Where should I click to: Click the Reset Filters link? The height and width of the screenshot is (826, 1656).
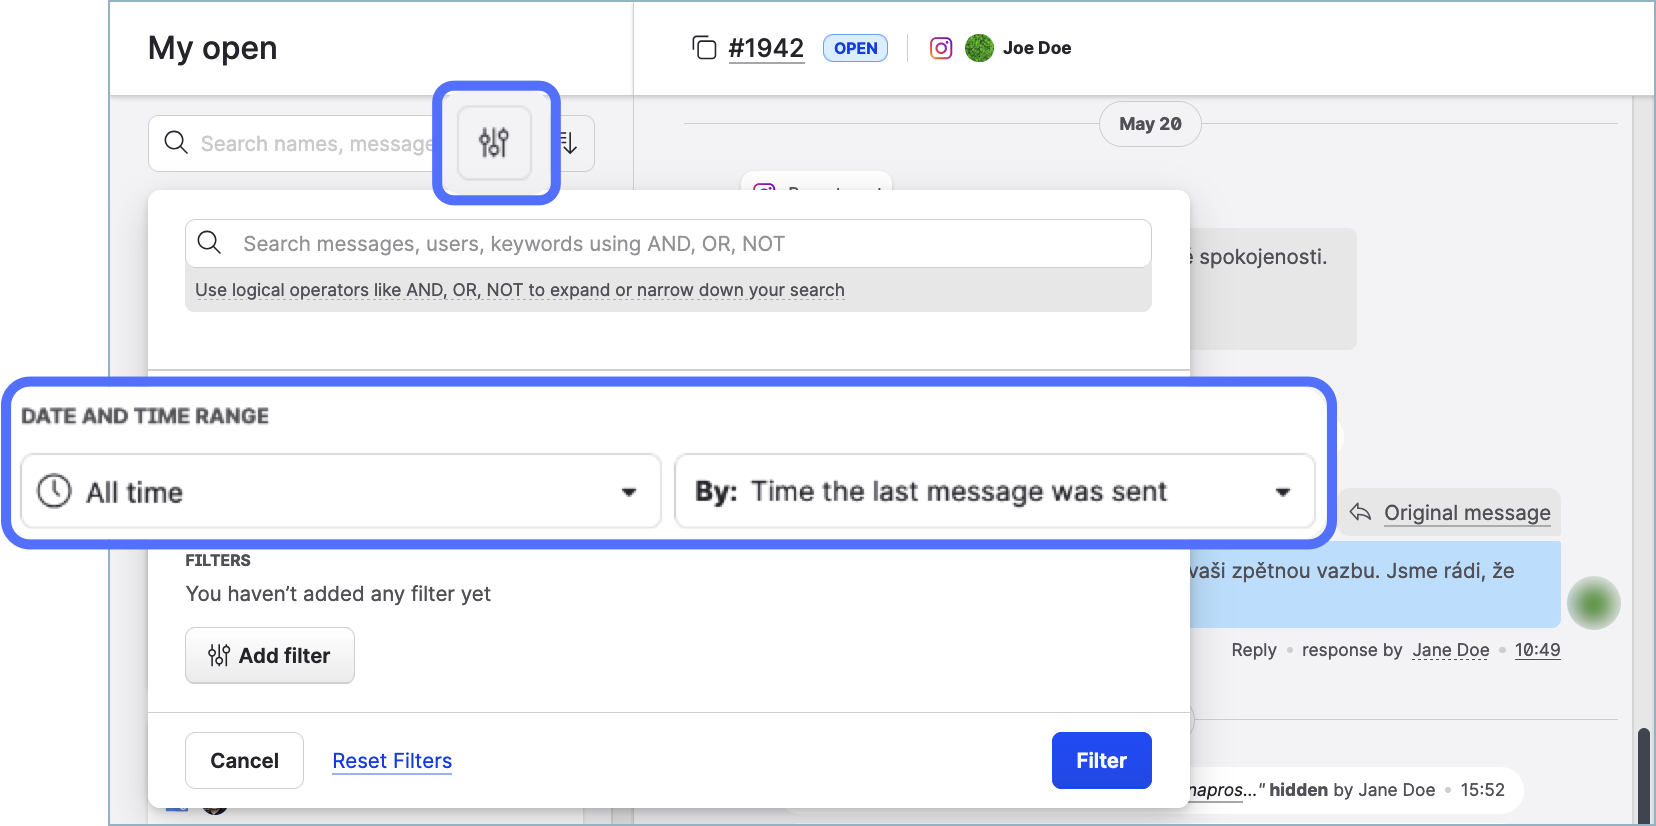coord(392,761)
